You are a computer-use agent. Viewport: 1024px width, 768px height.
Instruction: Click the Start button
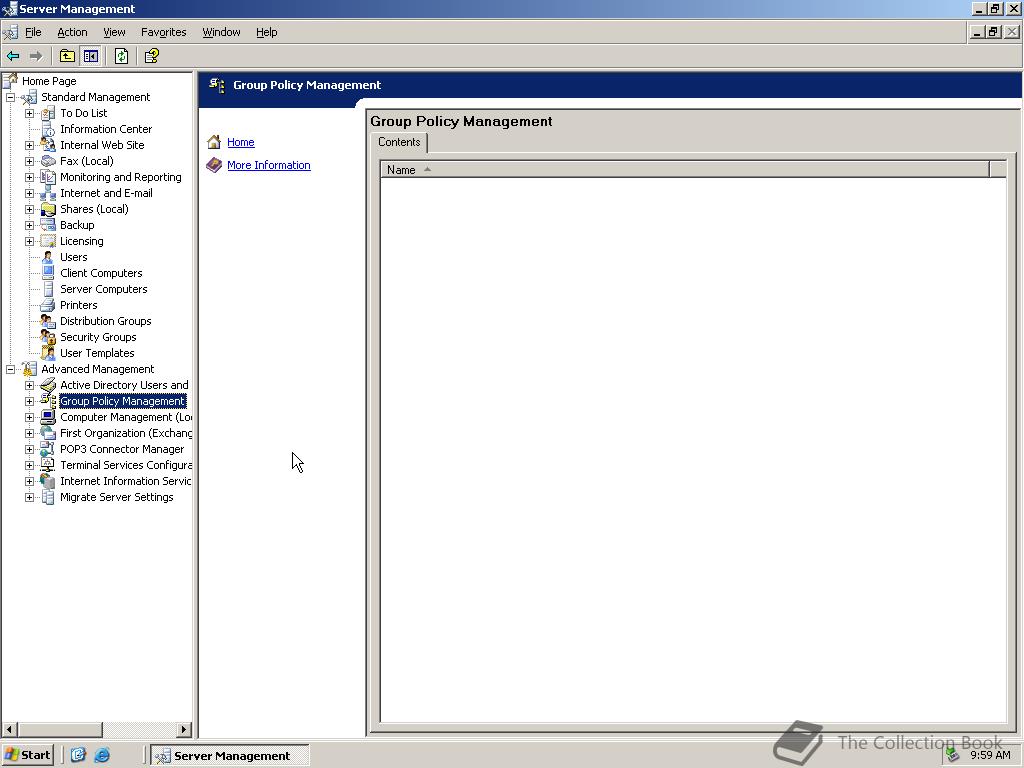pyautogui.click(x=27, y=755)
